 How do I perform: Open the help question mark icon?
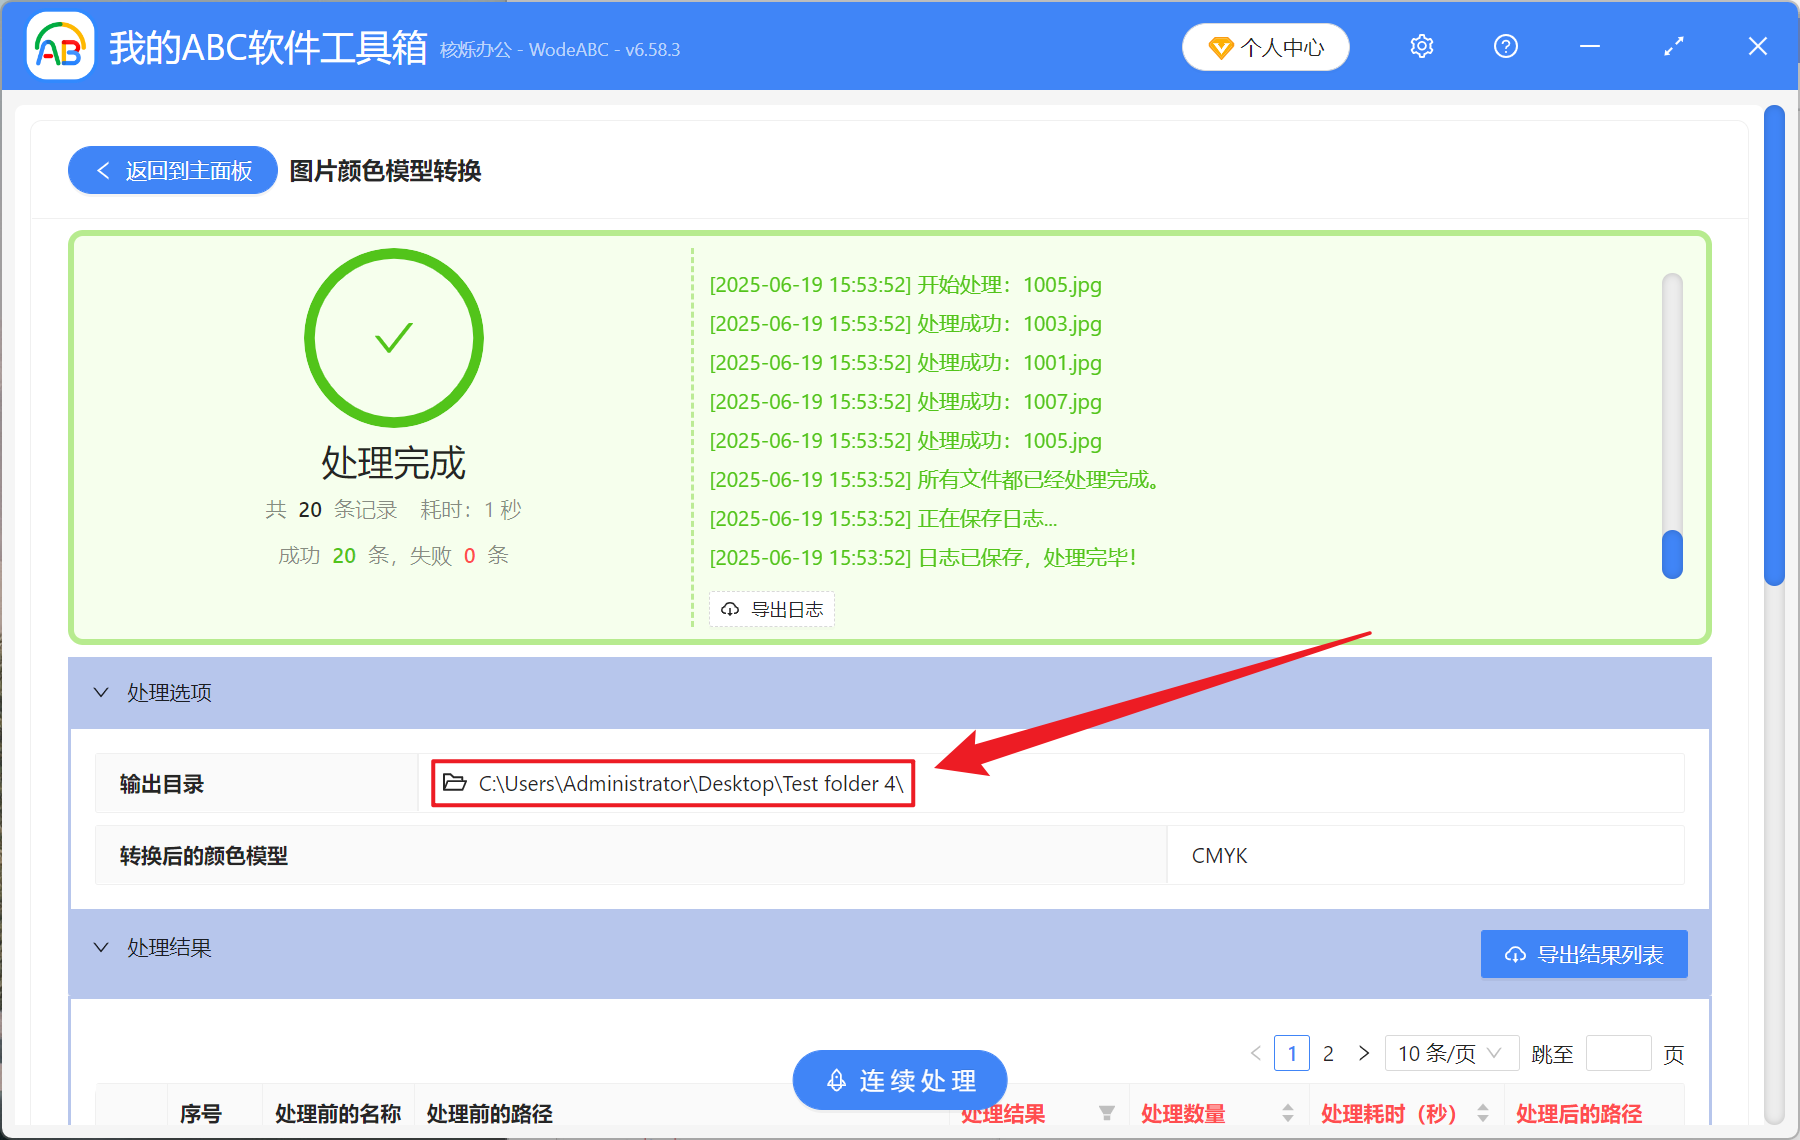point(1505,46)
